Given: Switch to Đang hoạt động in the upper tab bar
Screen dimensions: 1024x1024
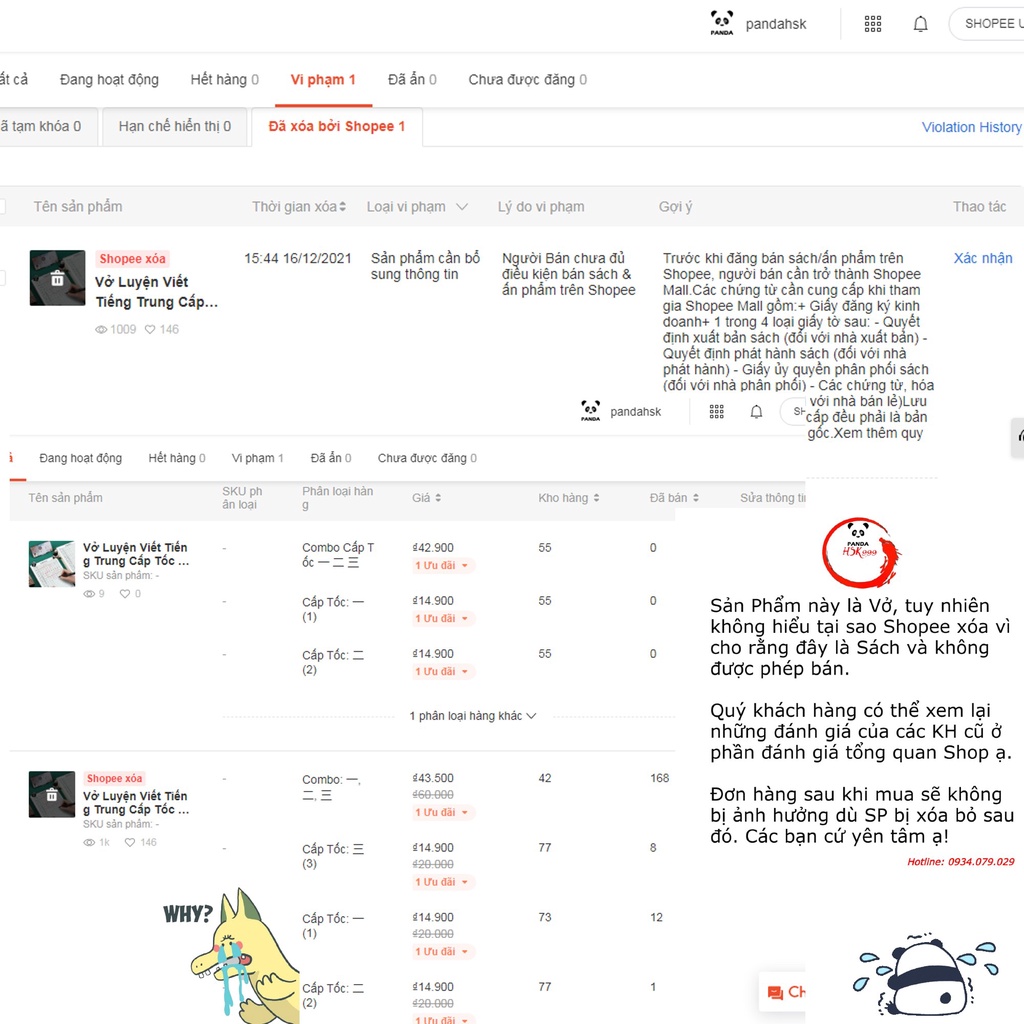Looking at the screenshot, I should 109,80.
